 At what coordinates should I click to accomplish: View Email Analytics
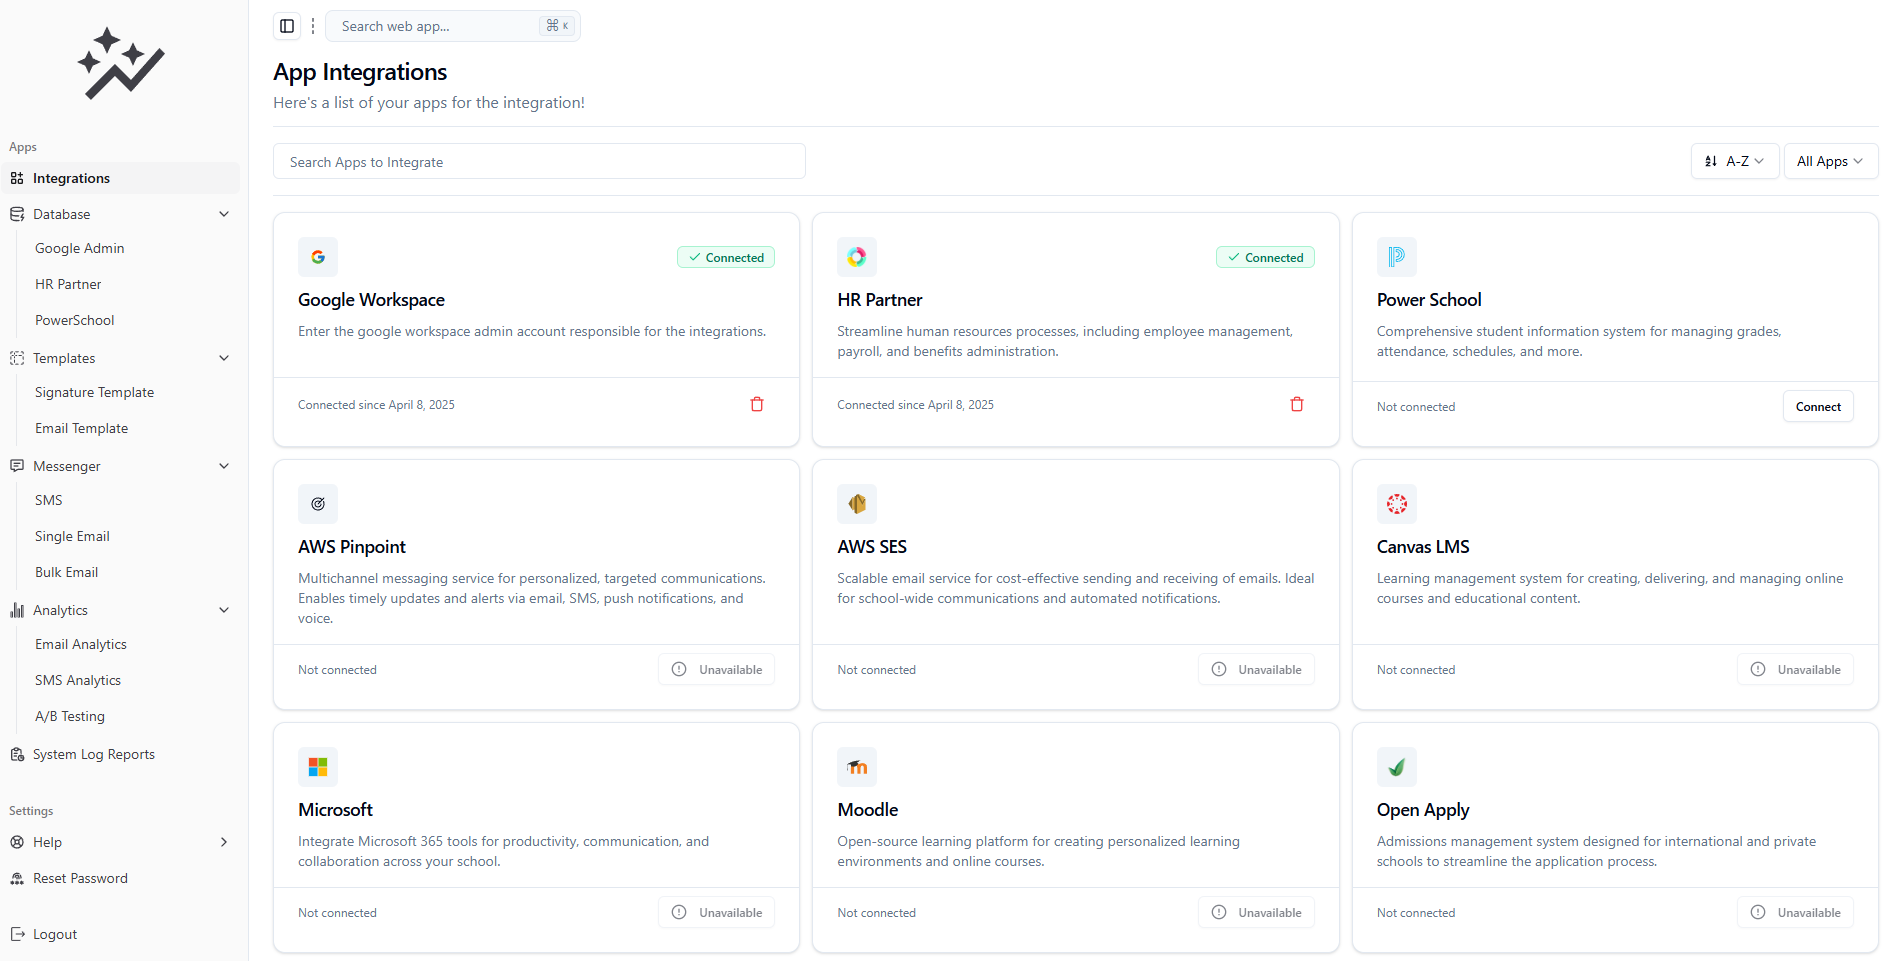[x=81, y=644]
